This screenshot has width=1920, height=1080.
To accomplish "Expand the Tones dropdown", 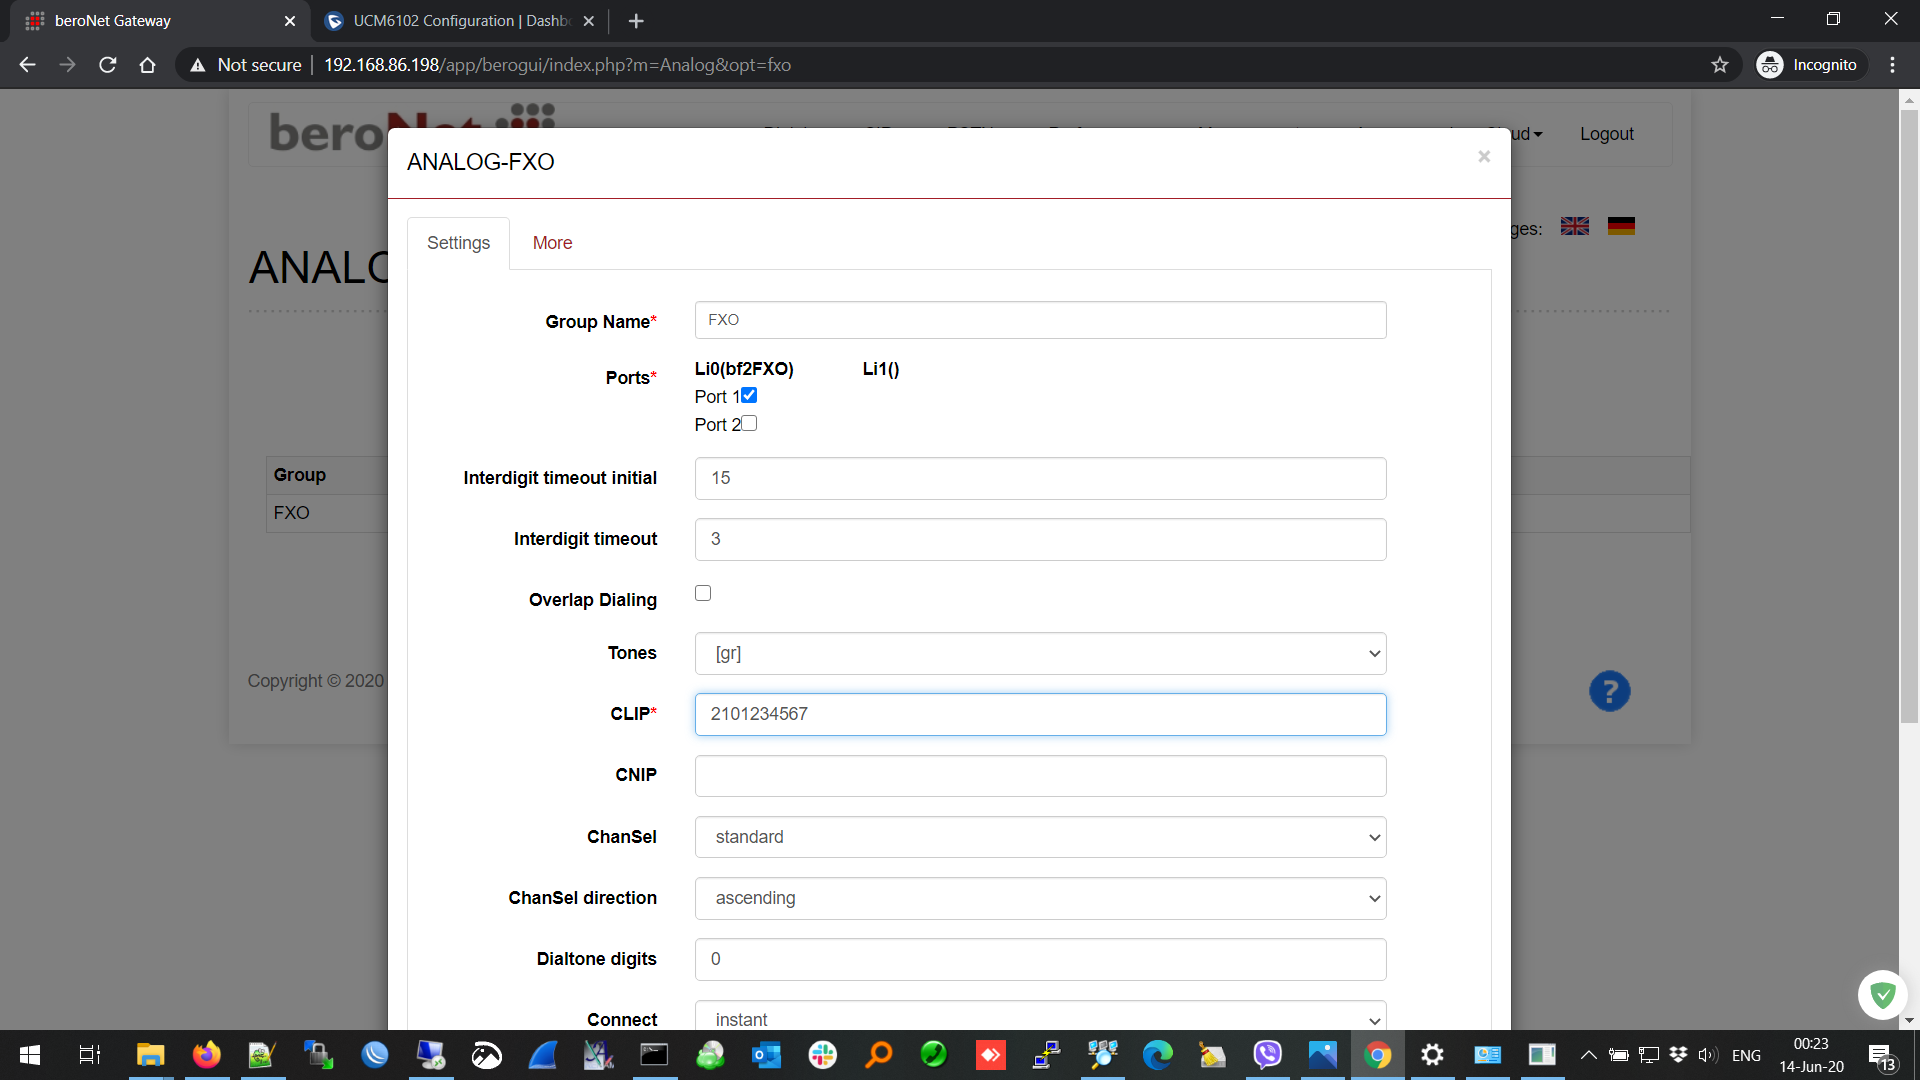I will (1040, 653).
